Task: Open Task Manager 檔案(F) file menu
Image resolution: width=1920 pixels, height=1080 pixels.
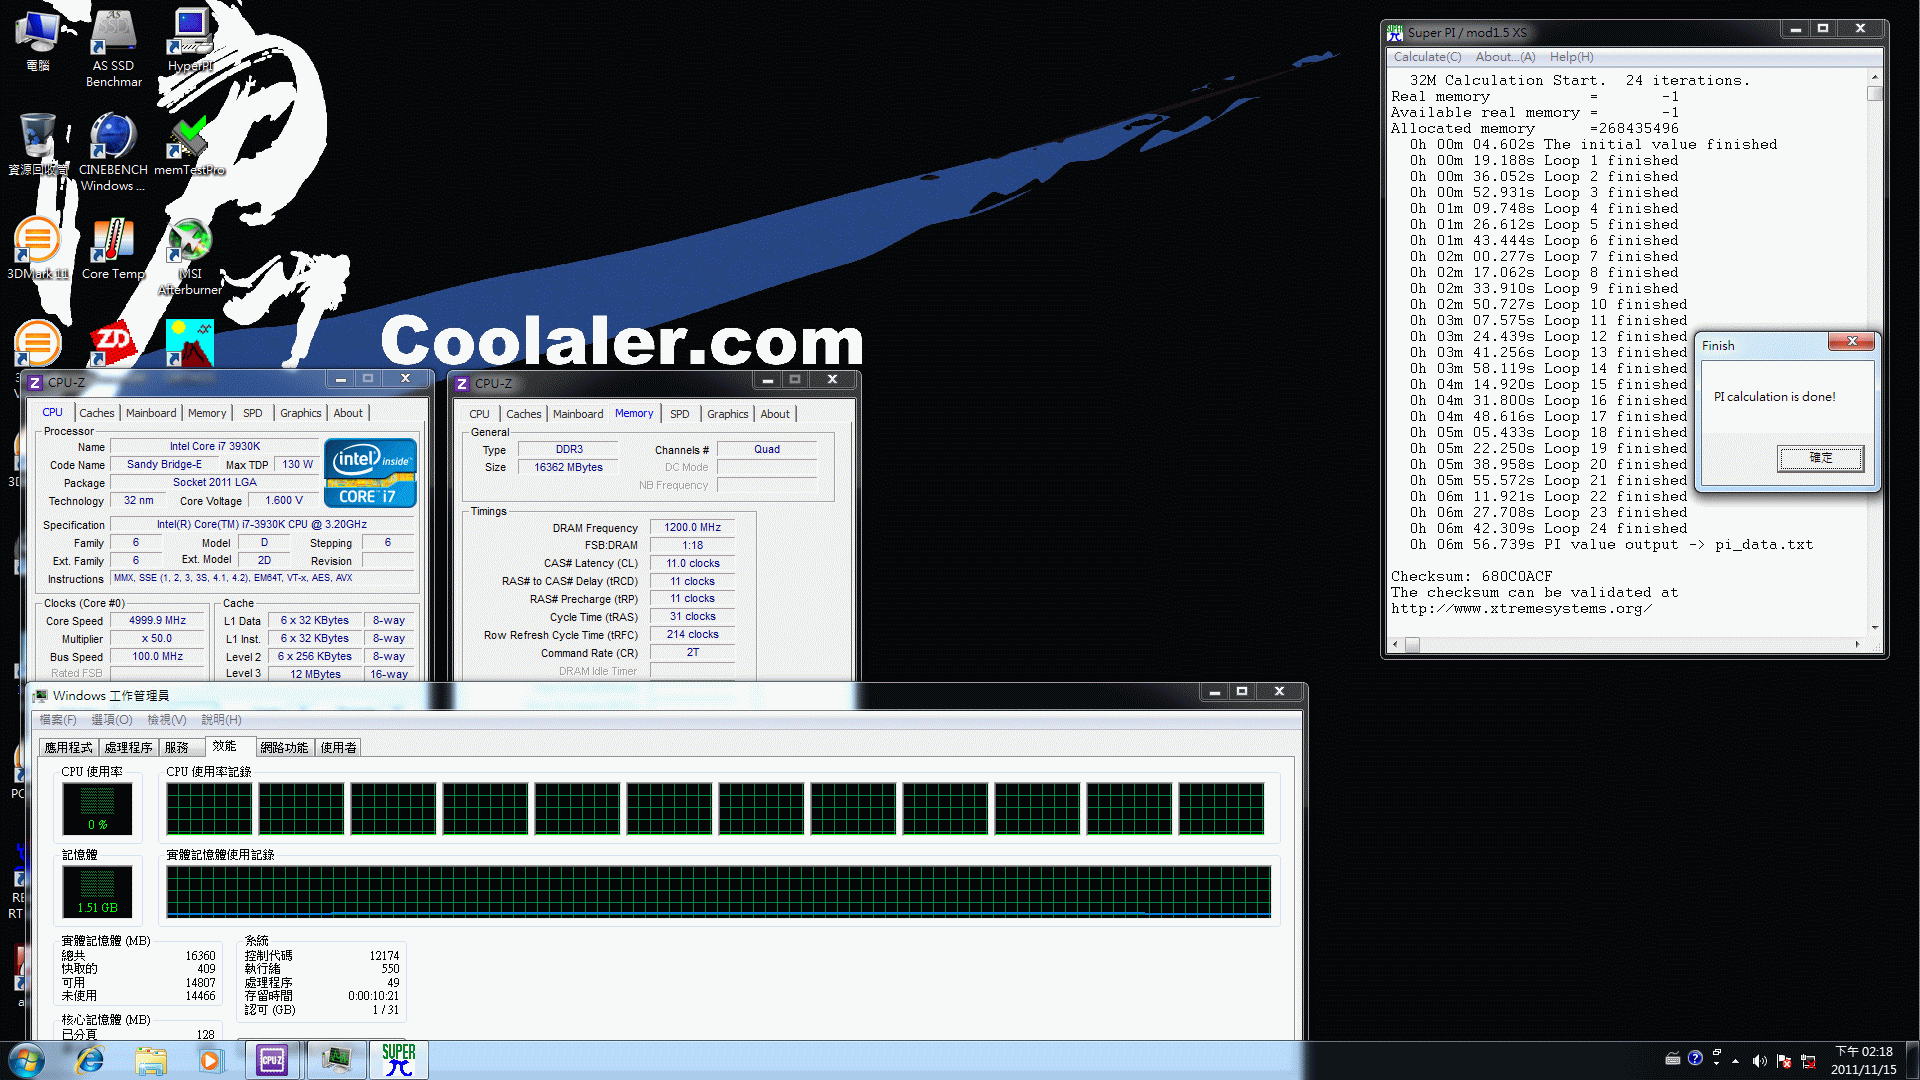Action: [58, 720]
